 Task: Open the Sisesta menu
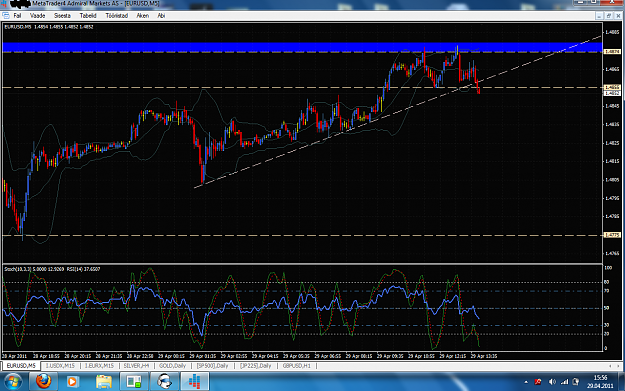[62, 16]
